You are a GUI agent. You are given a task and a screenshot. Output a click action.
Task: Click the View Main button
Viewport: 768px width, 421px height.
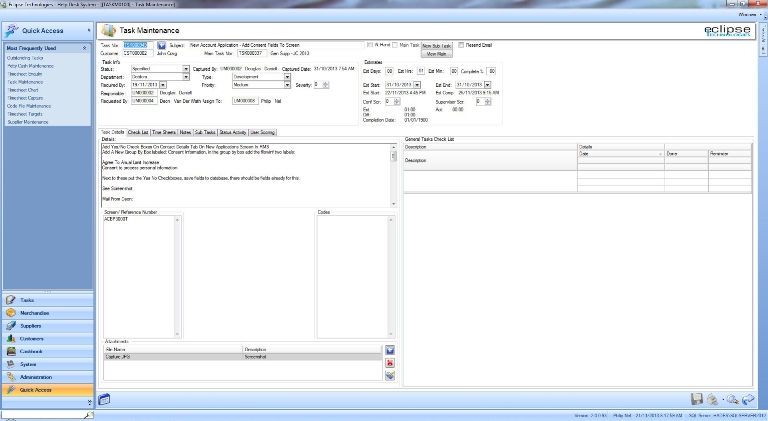436,54
